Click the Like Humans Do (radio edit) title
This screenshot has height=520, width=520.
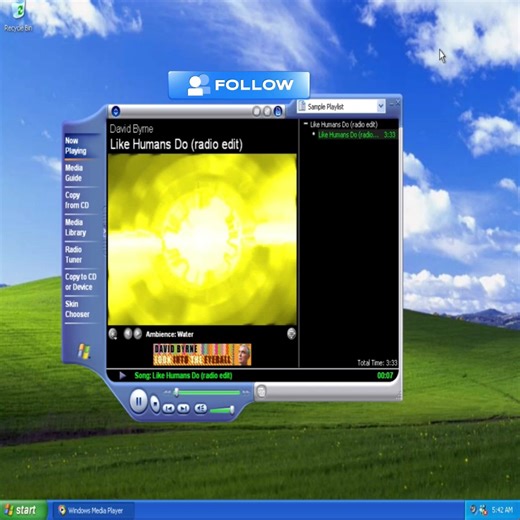tap(176, 144)
